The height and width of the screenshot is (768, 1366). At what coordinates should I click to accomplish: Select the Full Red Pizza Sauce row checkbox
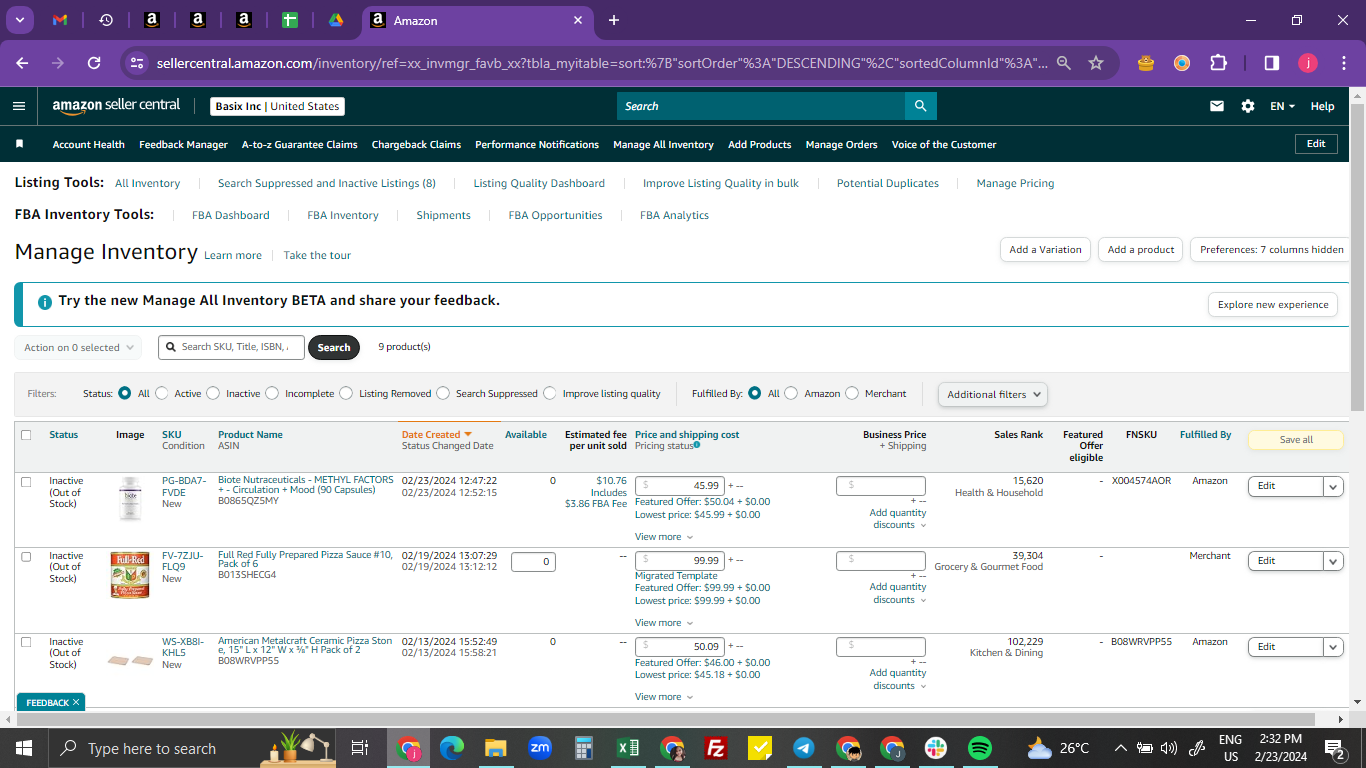pos(26,557)
